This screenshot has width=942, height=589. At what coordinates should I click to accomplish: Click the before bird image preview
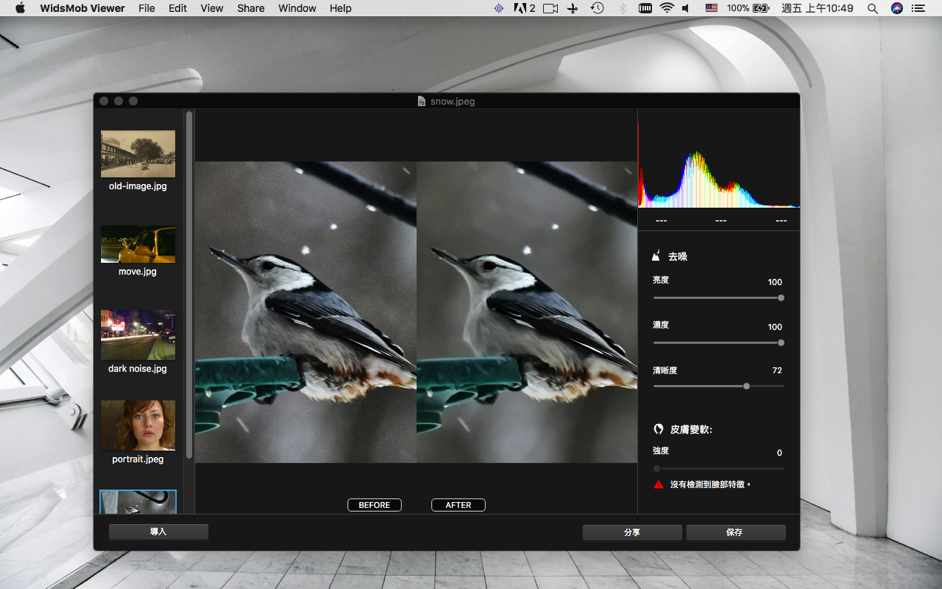point(306,312)
